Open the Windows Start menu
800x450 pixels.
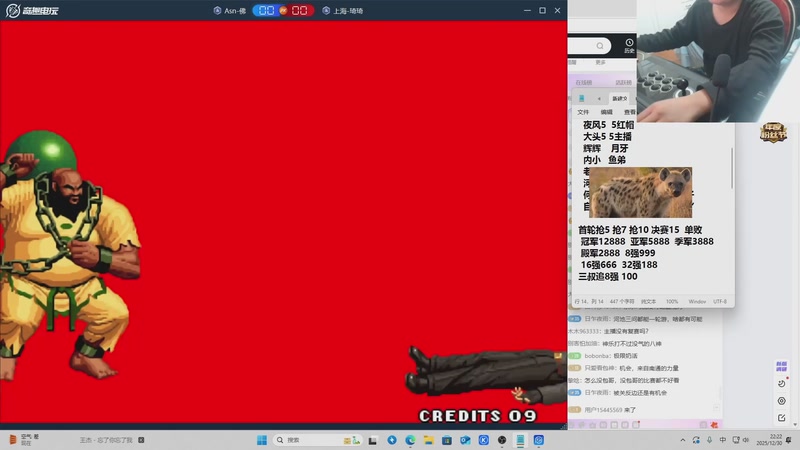262,440
